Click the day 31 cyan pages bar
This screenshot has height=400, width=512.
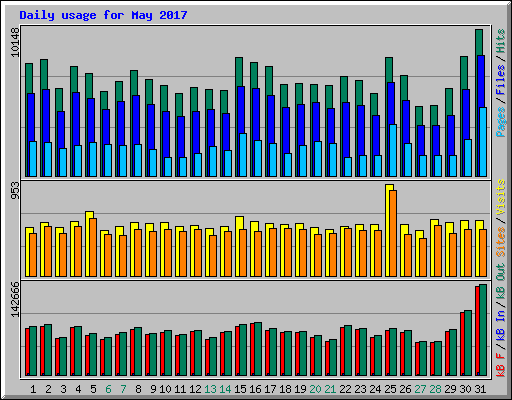click(x=483, y=142)
